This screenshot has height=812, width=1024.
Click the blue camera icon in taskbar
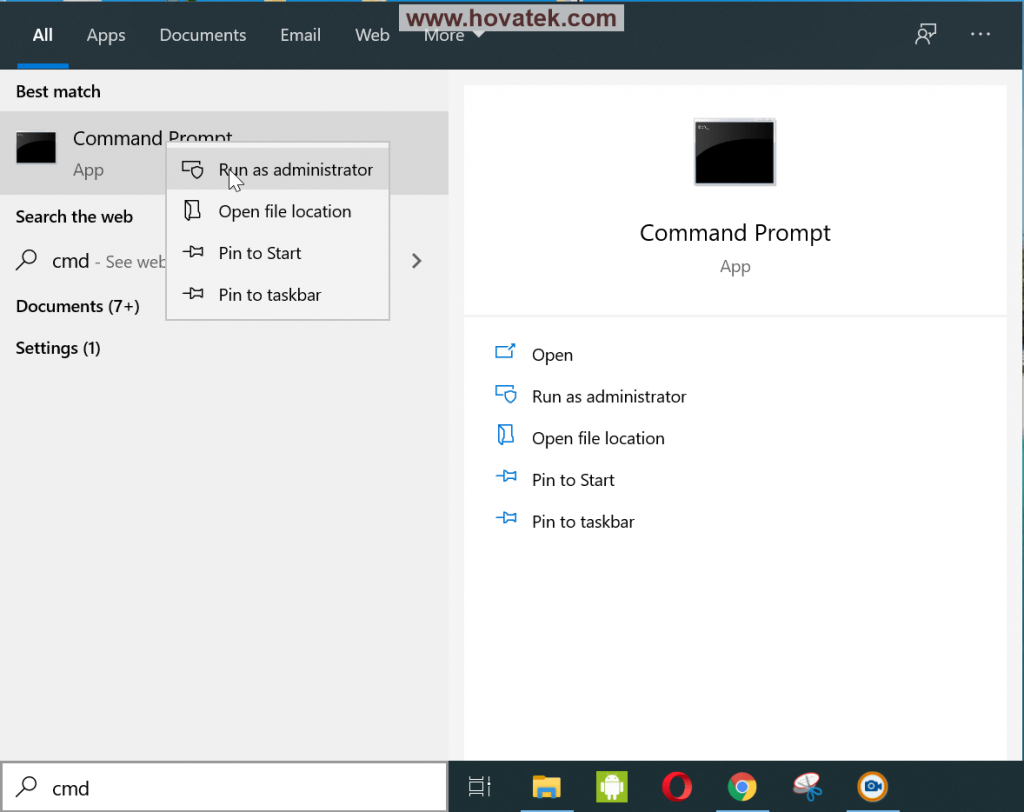coord(872,787)
